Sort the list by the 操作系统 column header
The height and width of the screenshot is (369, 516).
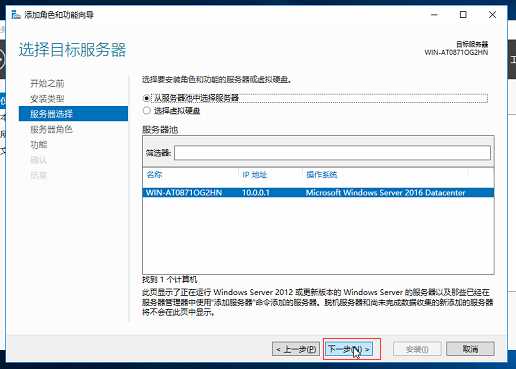[322, 174]
